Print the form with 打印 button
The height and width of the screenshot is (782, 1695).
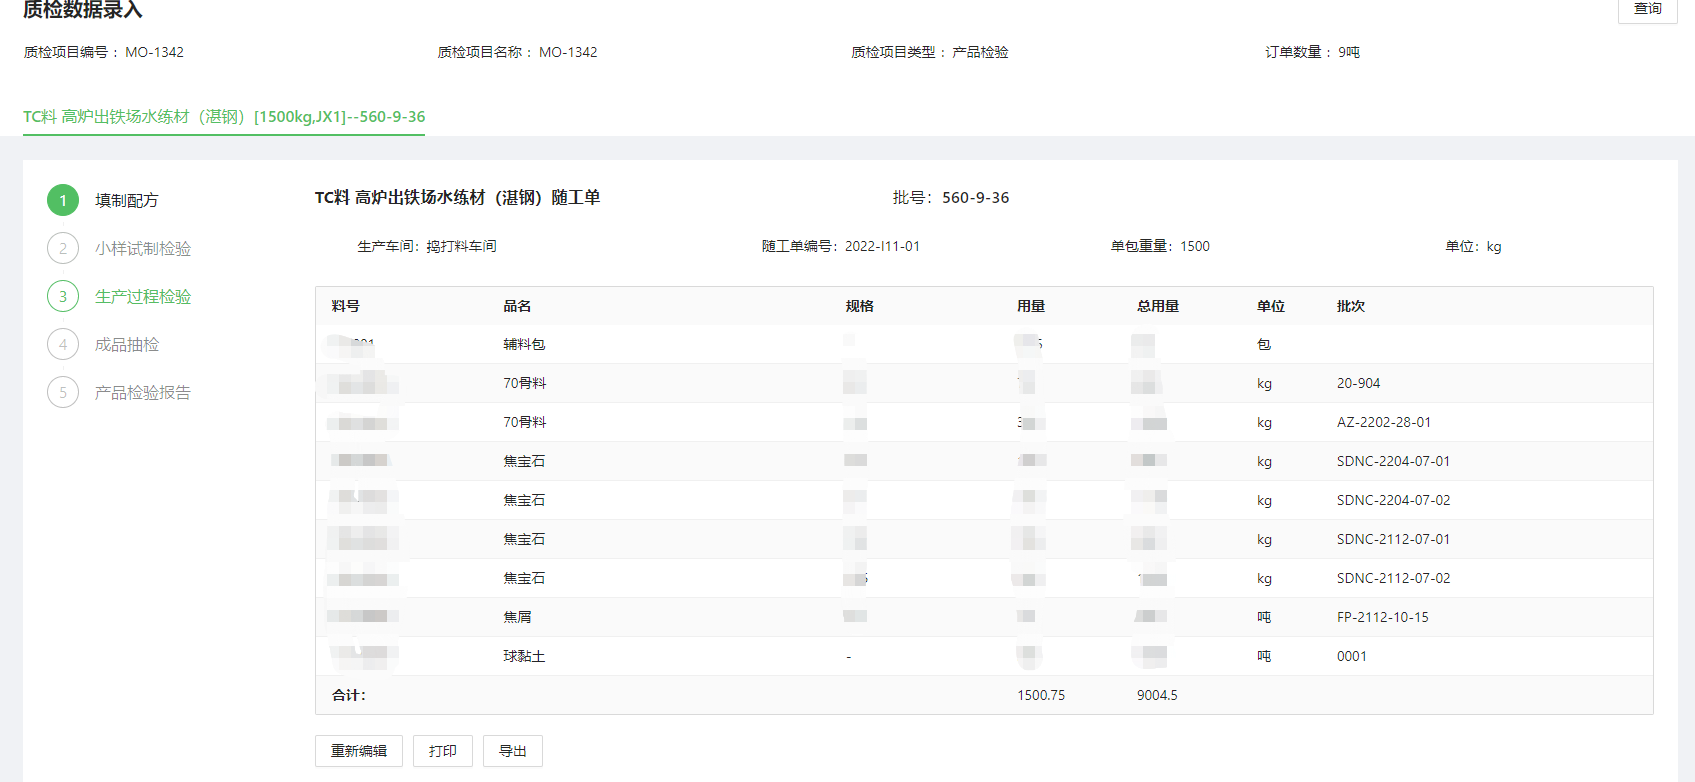pyautogui.click(x=442, y=751)
